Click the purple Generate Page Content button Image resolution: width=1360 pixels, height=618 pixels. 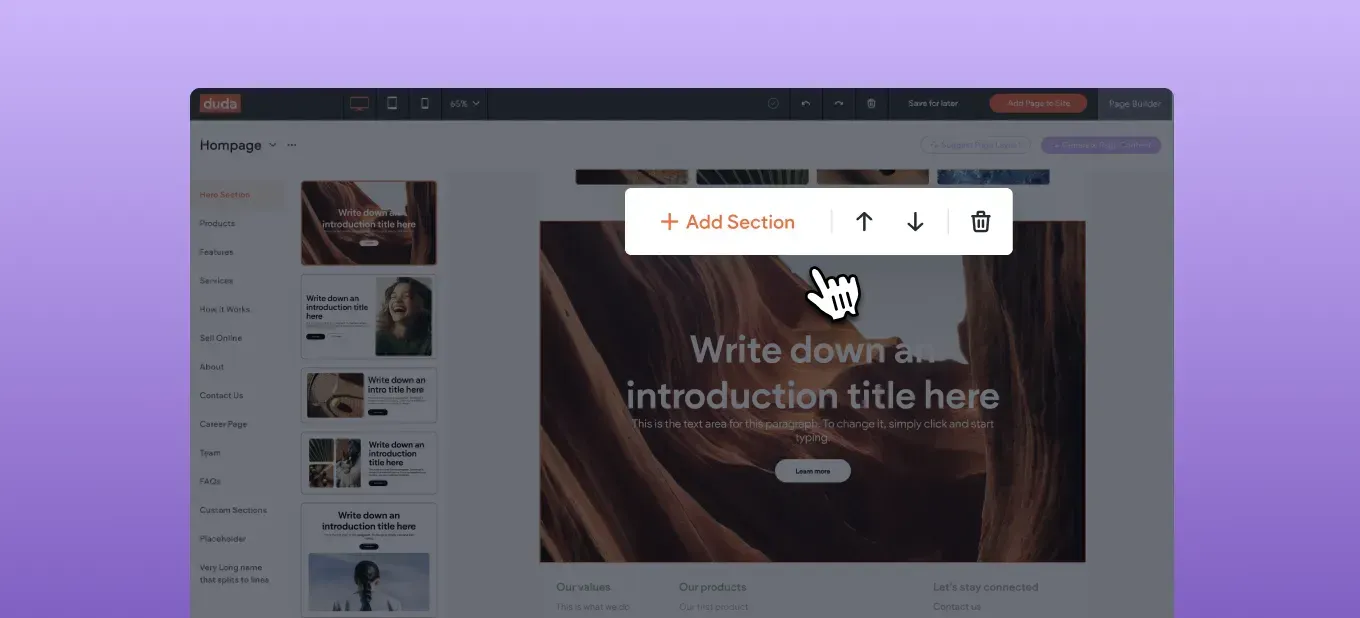click(x=1101, y=145)
